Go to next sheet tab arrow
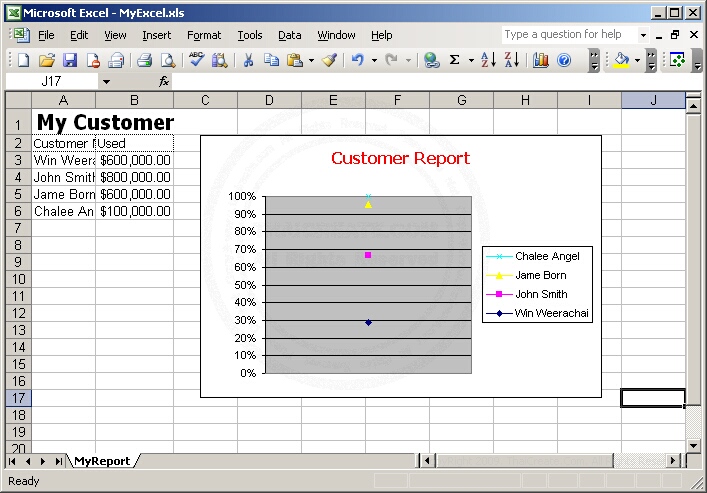Image resolution: width=707 pixels, height=493 pixels. [43, 461]
